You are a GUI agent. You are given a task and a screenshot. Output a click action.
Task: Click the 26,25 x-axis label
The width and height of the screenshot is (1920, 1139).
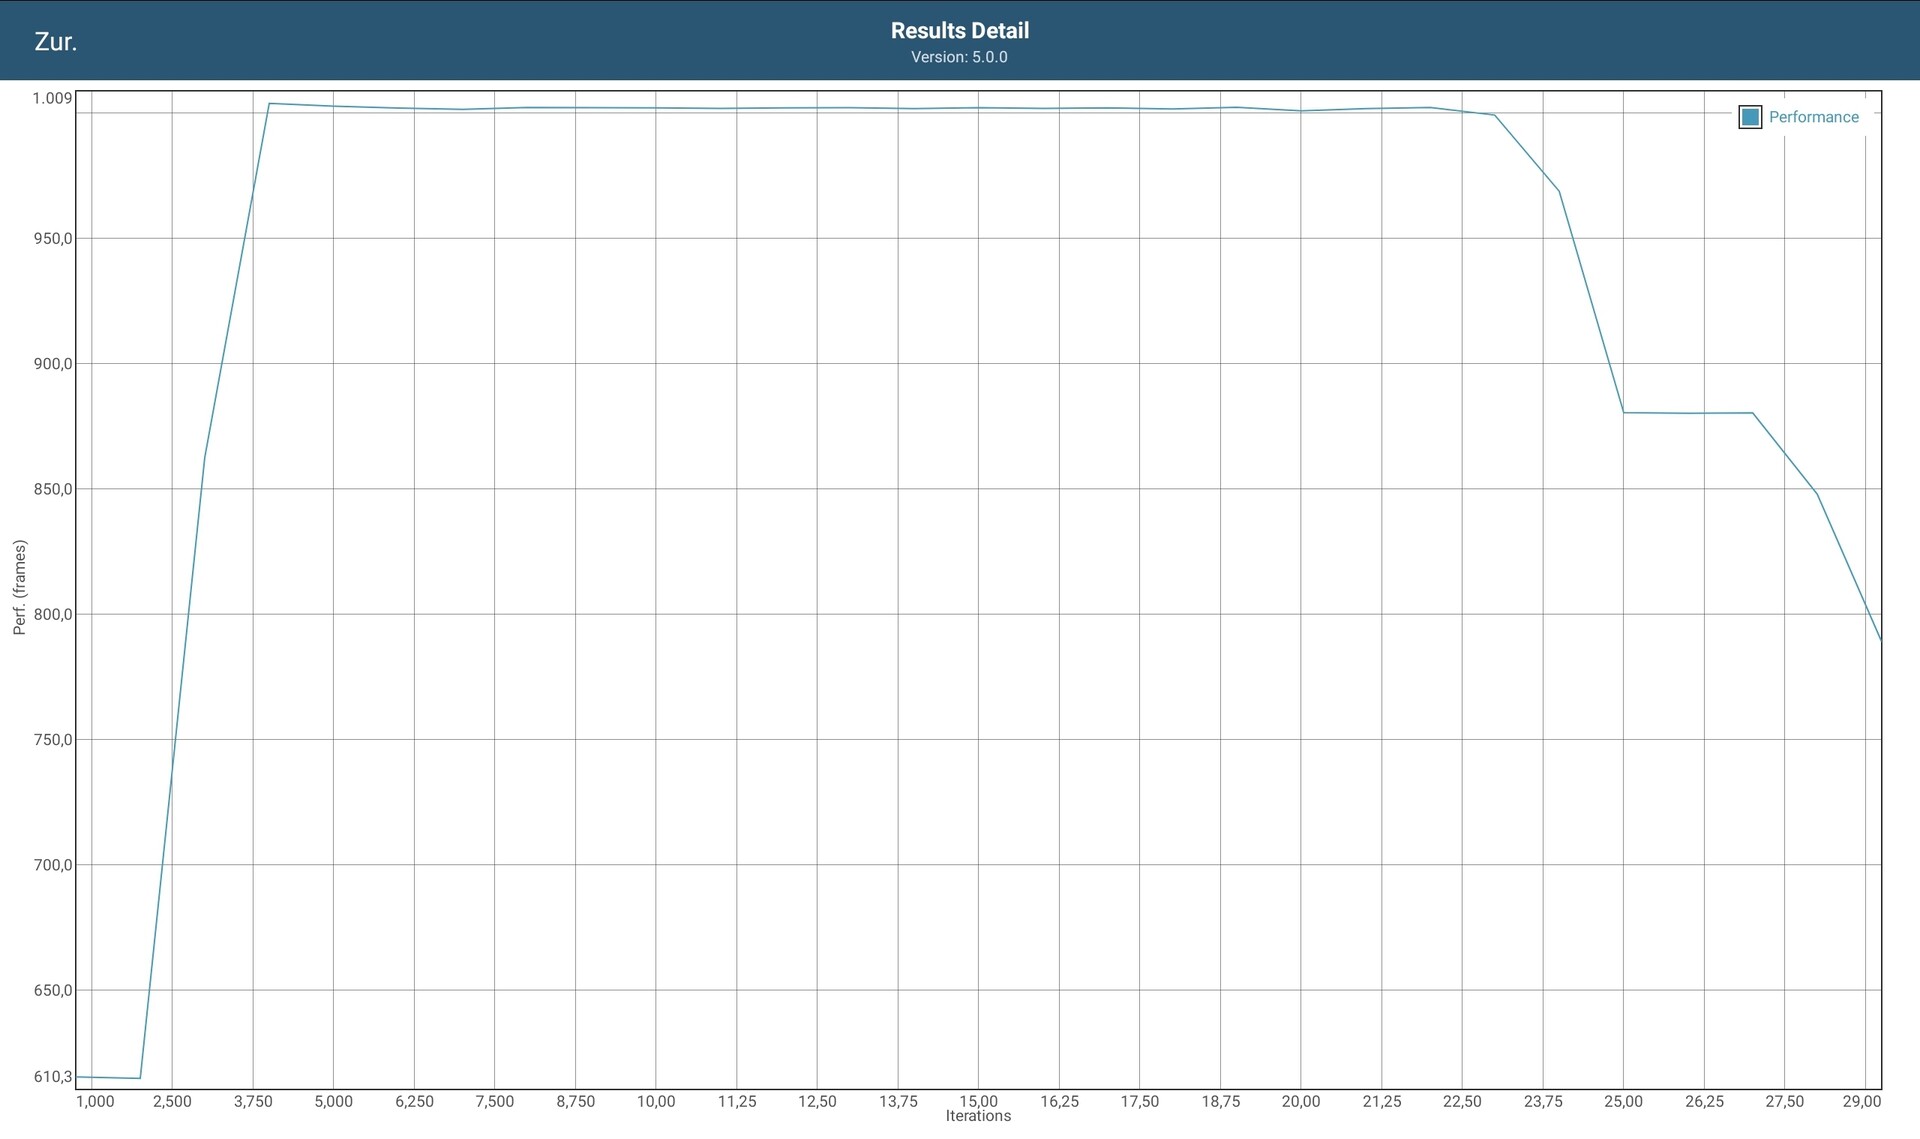[1704, 1101]
